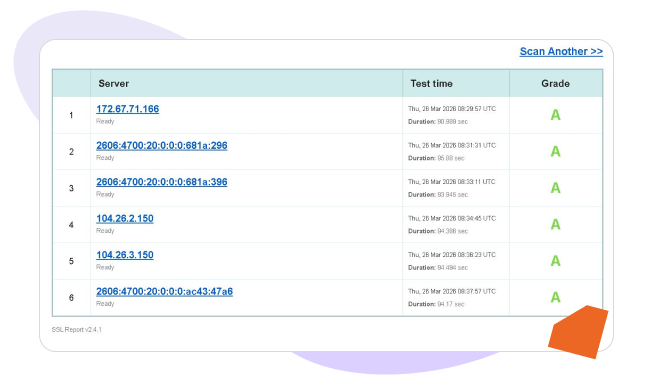
Task: Open the Scan Another link
Action: pos(561,52)
